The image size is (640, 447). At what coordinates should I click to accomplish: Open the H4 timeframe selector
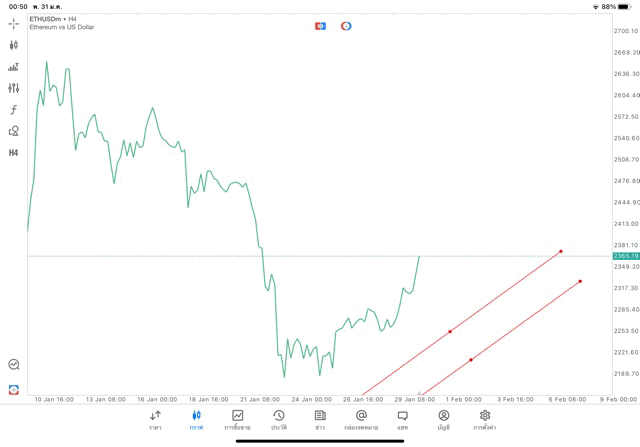tap(14, 153)
